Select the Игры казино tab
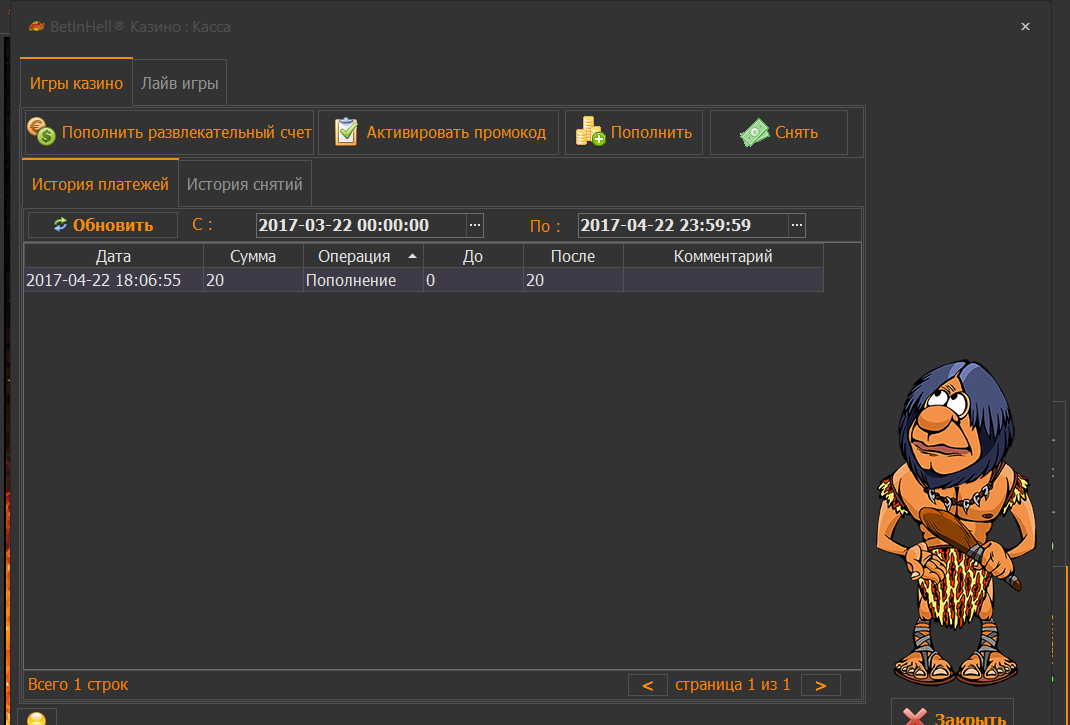The width and height of the screenshot is (1070, 725). coord(76,83)
